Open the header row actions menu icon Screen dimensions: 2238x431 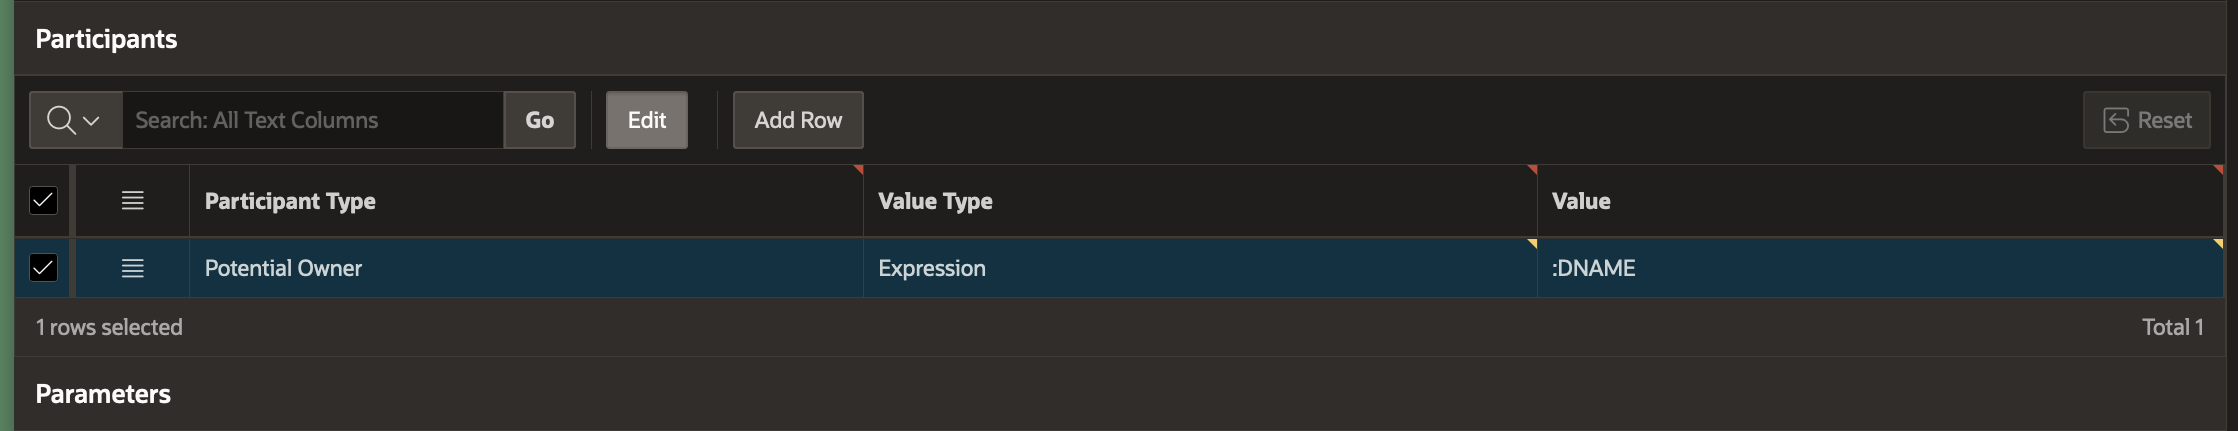point(132,201)
